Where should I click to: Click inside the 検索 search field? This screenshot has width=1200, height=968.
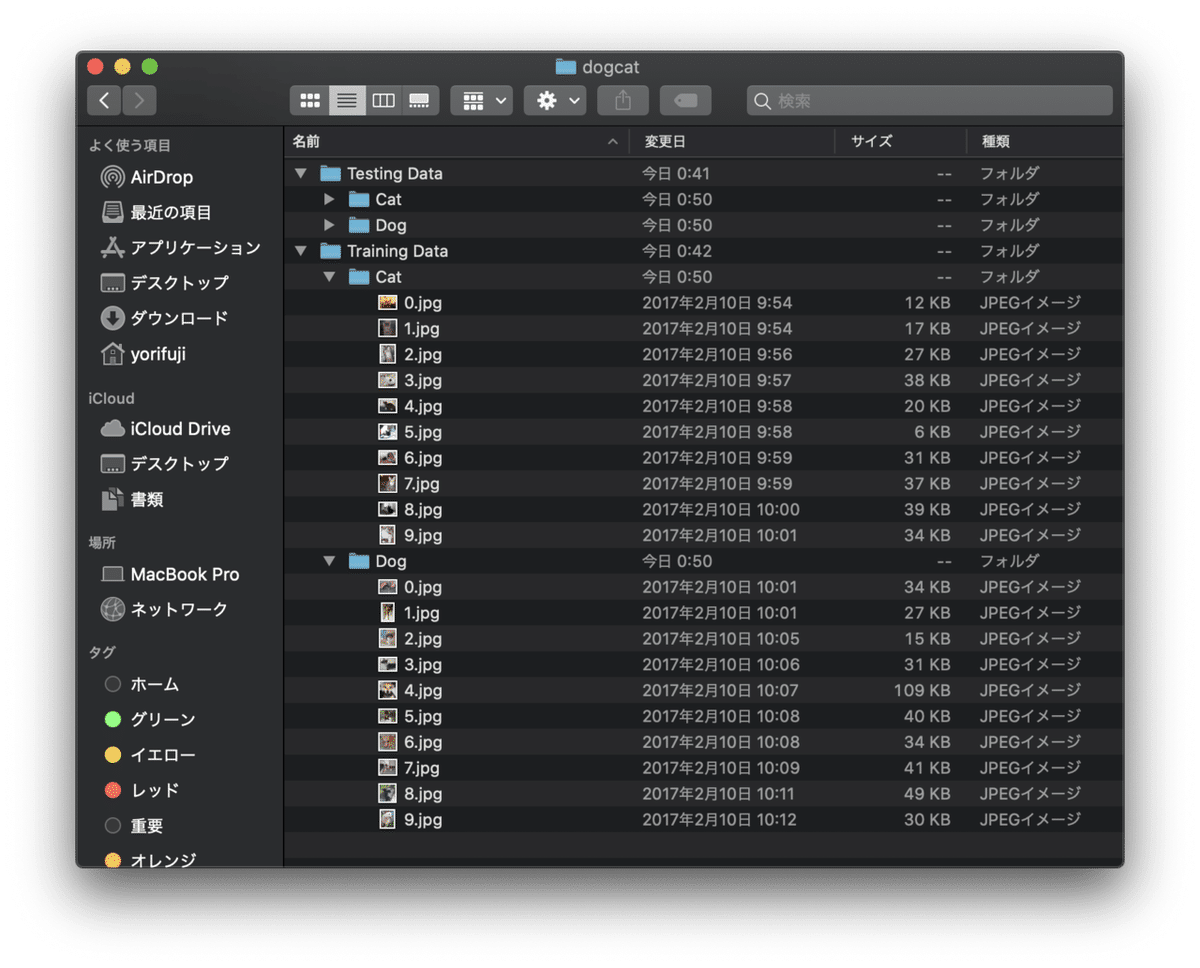point(930,100)
